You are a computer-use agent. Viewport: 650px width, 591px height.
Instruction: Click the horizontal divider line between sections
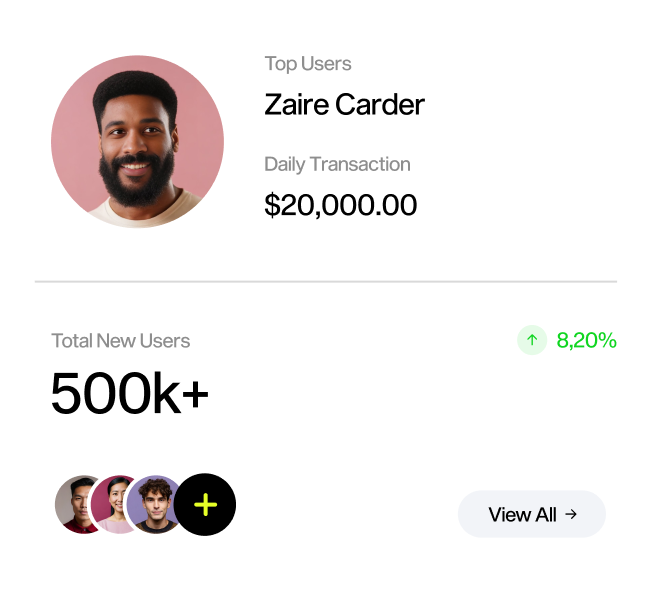tap(326, 281)
